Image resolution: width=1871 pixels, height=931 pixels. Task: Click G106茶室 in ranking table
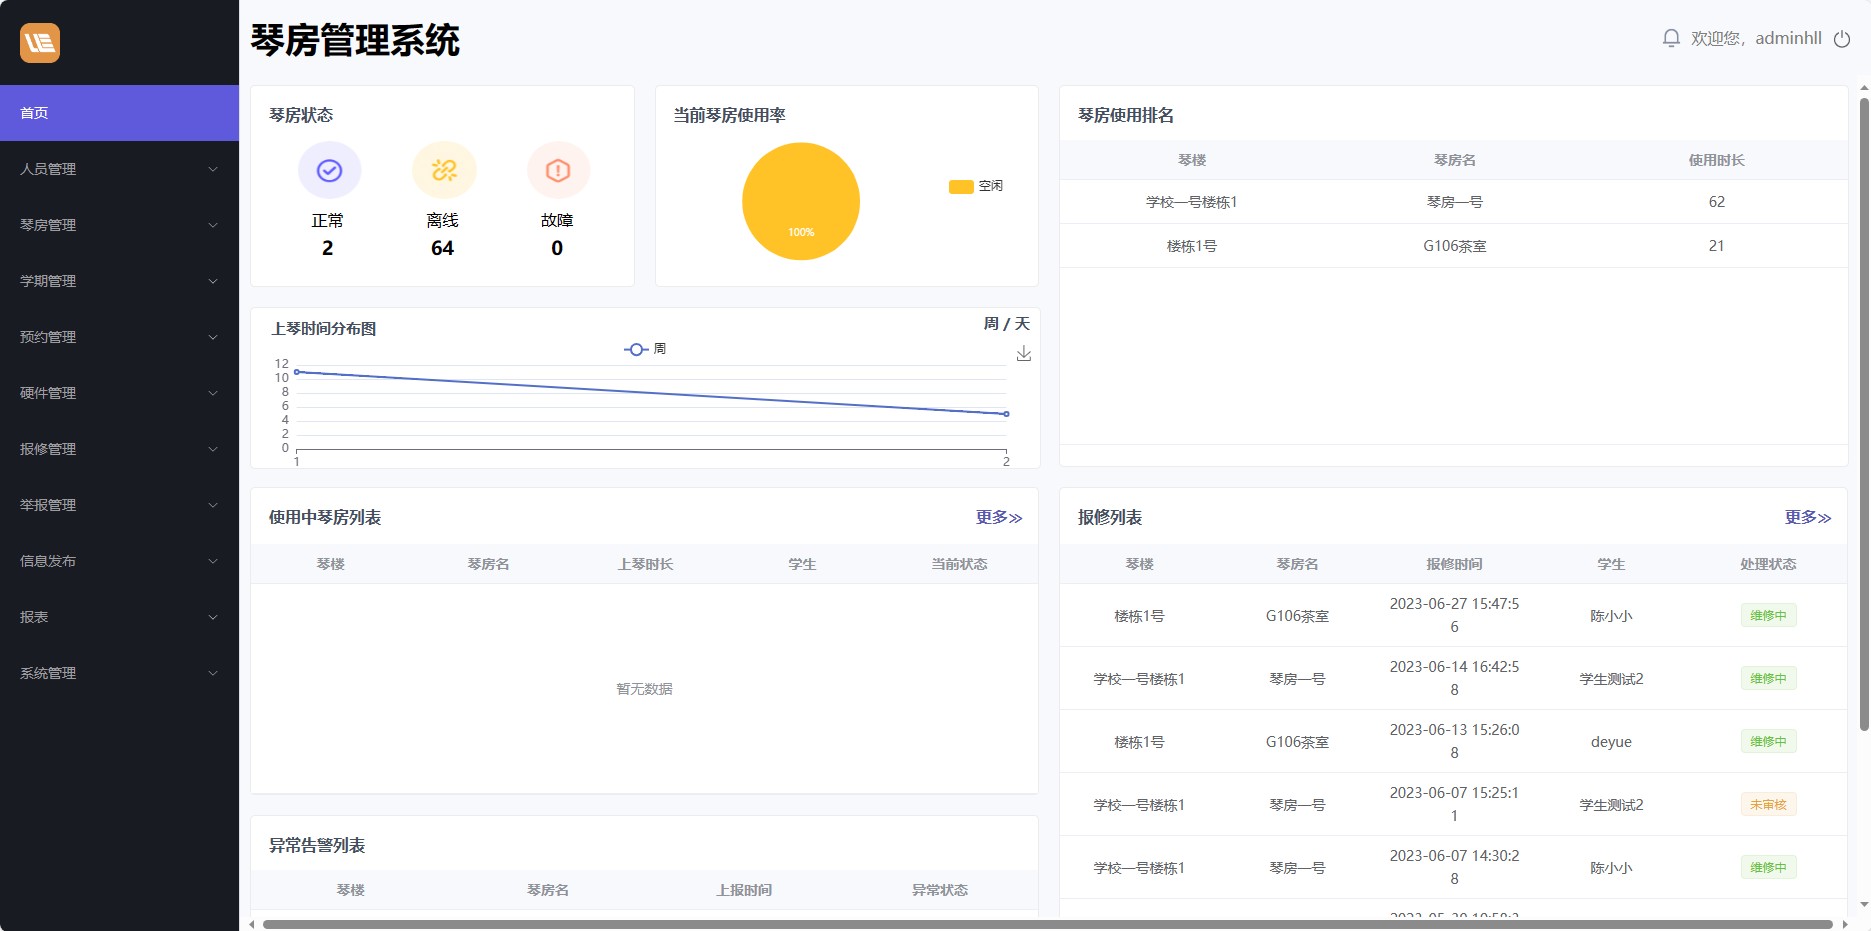point(1454,246)
